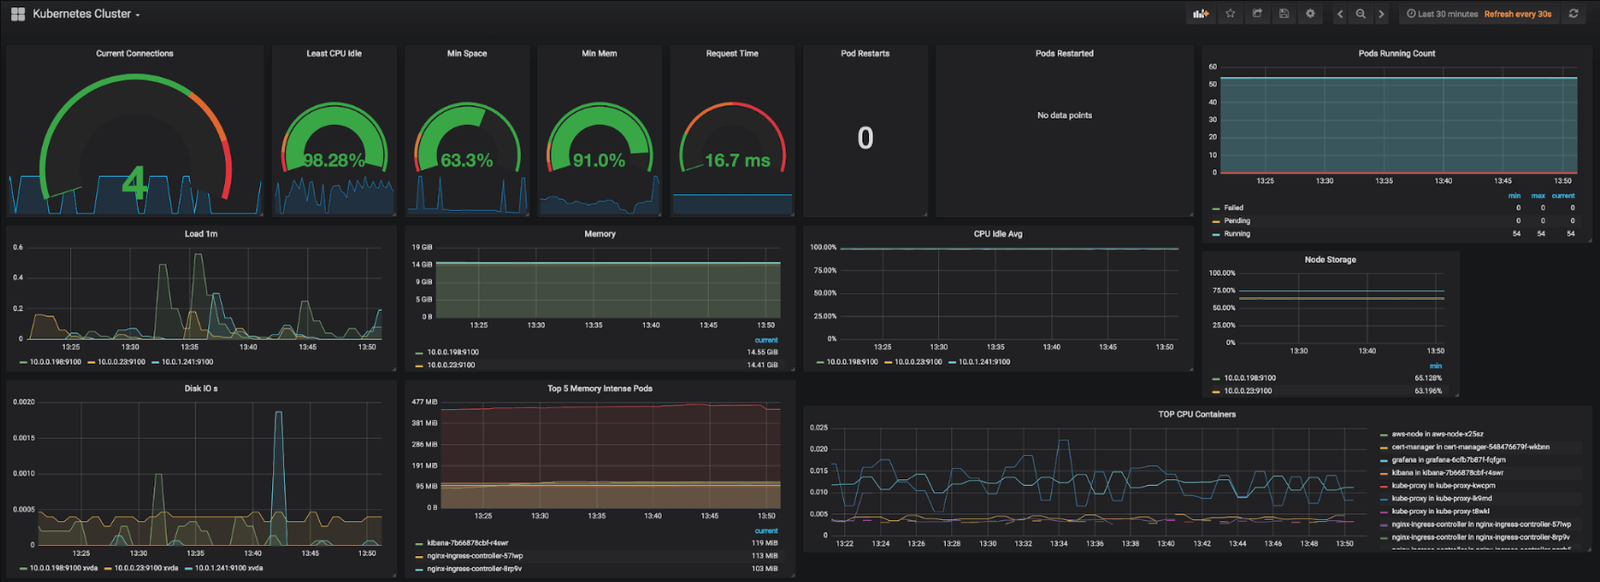Shift time range forward with right arrow
Image resolution: width=1600 pixels, height=582 pixels.
[1382, 14]
